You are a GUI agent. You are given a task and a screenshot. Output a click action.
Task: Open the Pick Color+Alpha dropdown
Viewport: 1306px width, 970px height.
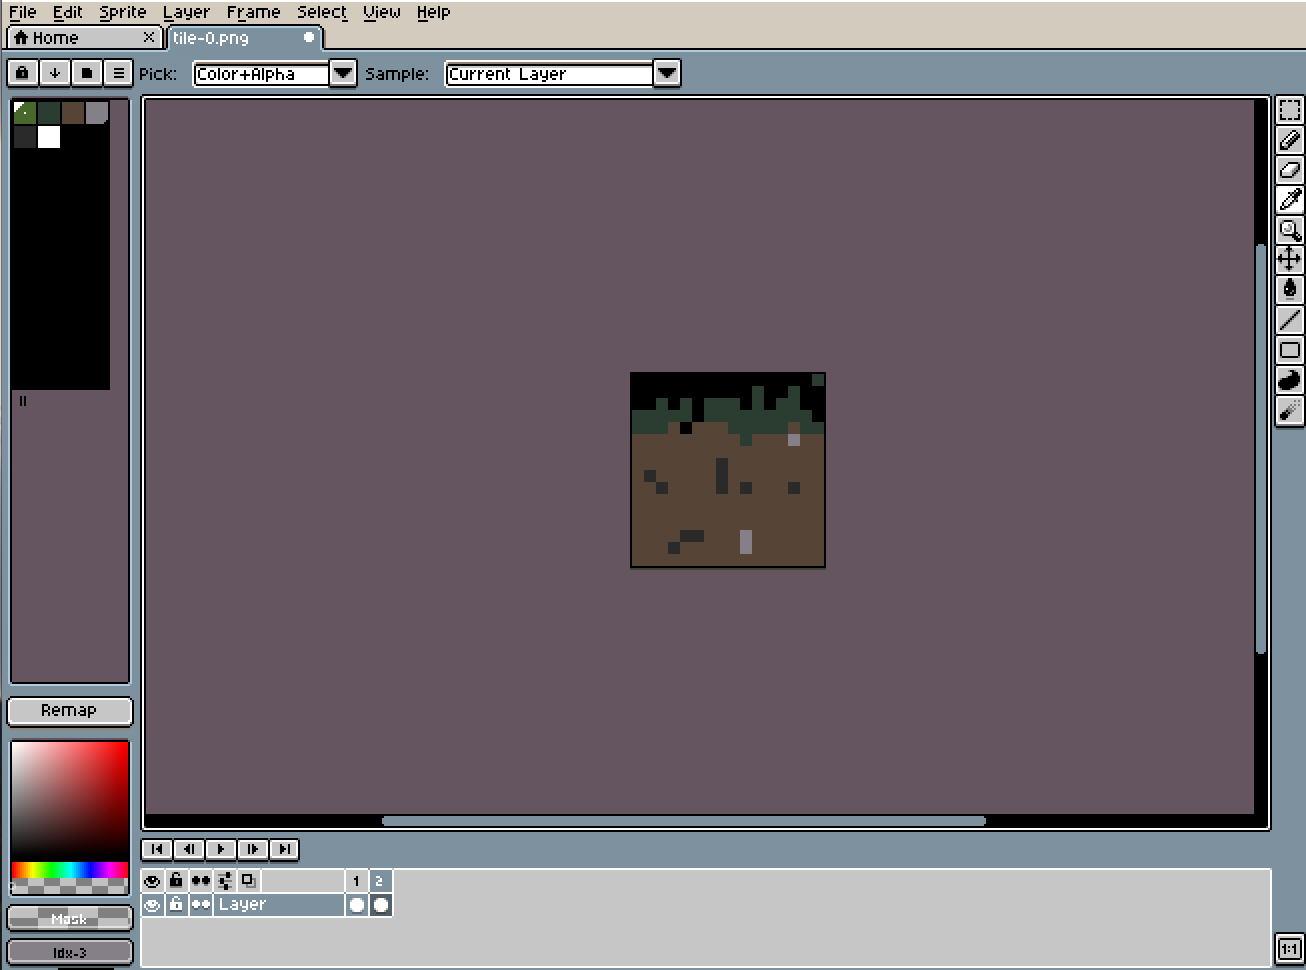(343, 73)
